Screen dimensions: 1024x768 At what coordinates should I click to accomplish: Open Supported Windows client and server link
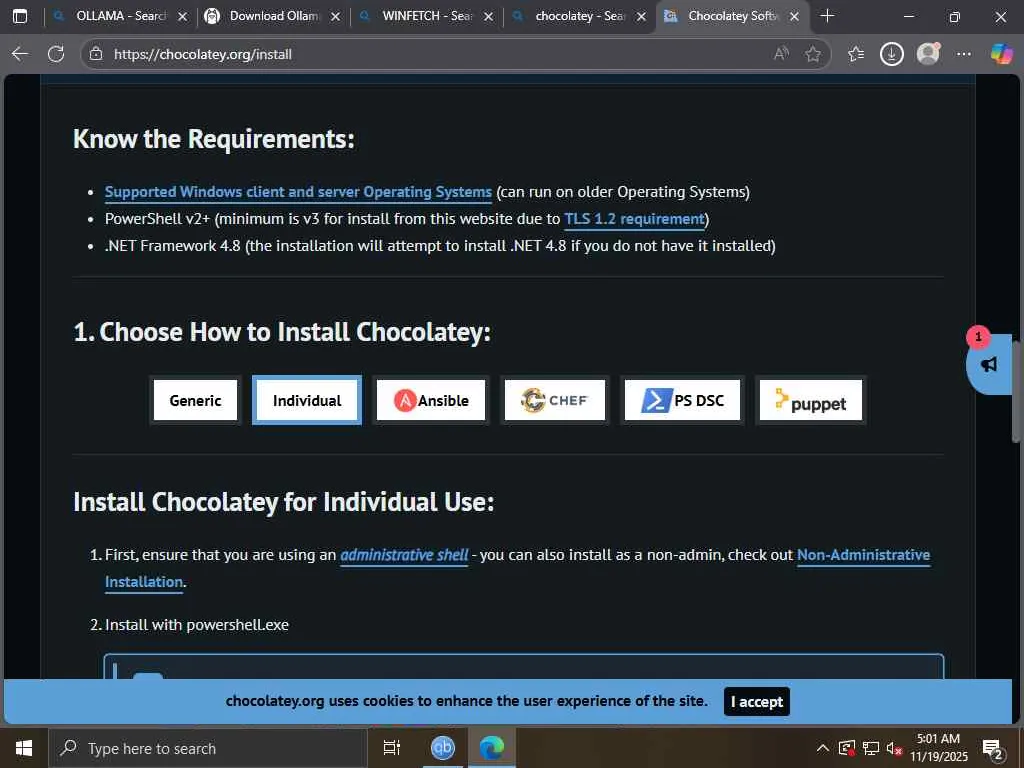coord(298,192)
